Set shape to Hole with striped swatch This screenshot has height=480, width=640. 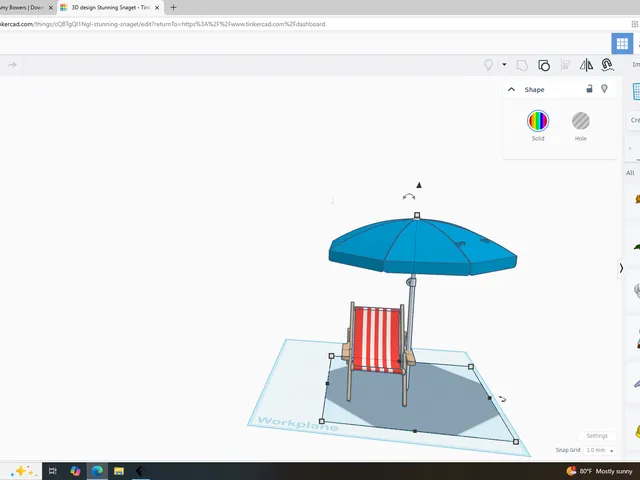click(580, 121)
